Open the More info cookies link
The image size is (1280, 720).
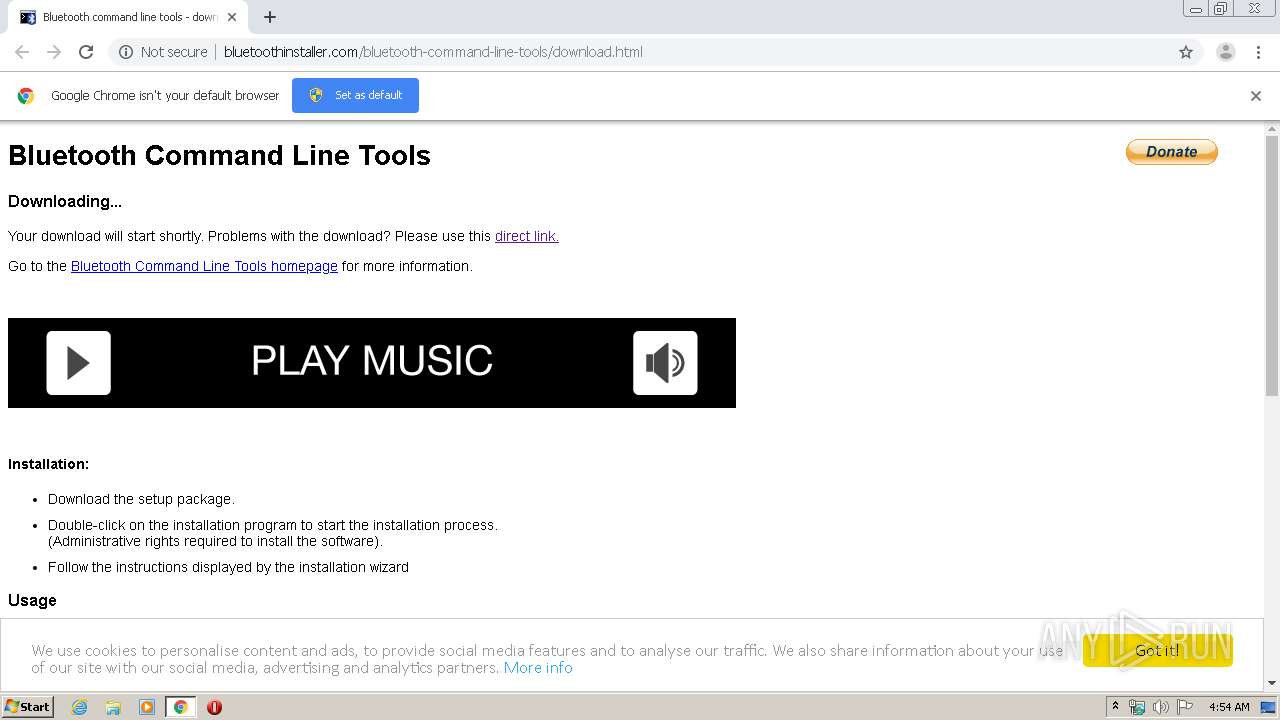pos(538,668)
